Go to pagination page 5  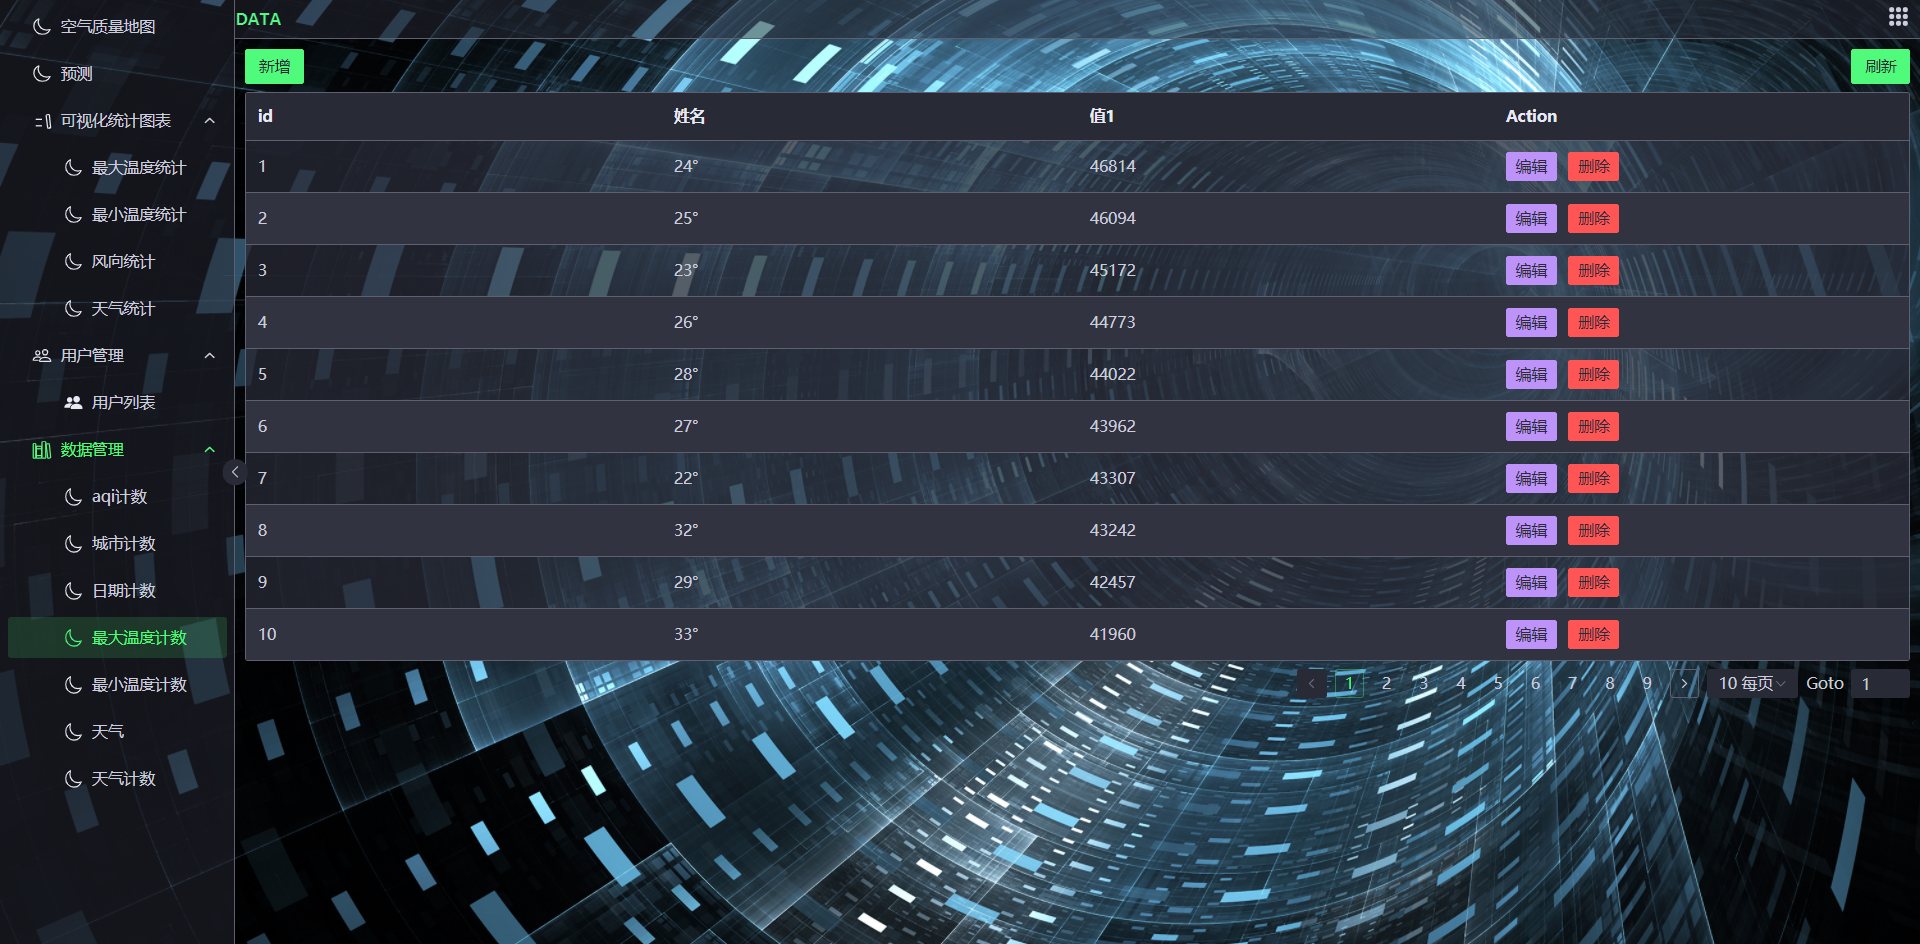pyautogui.click(x=1498, y=683)
